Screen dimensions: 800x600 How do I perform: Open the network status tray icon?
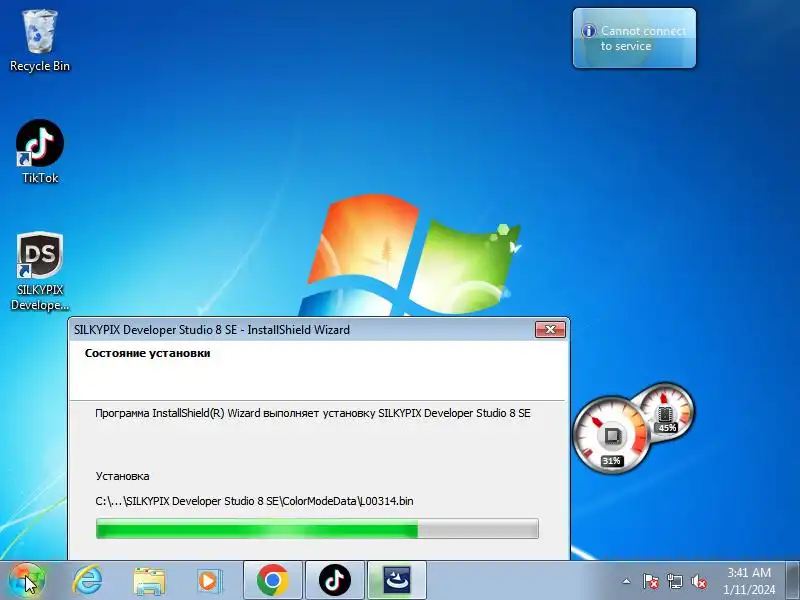tap(675, 581)
